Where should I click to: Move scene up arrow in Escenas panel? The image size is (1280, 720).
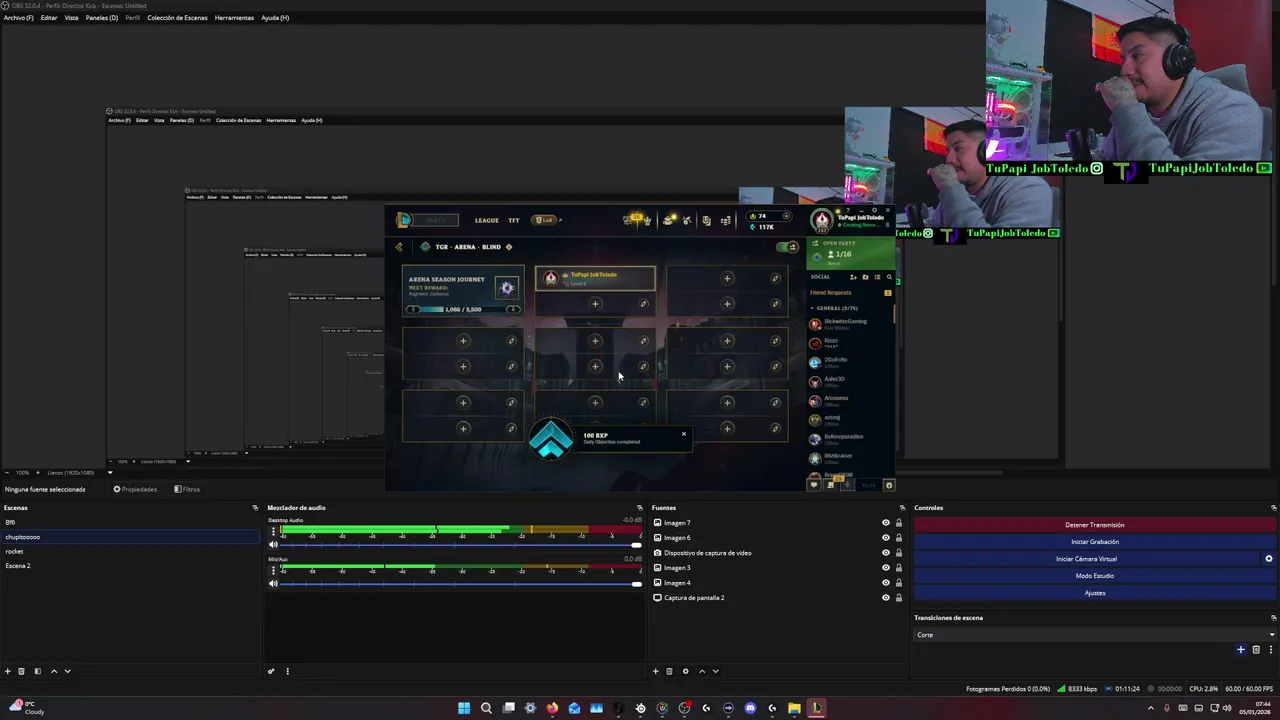pos(54,671)
